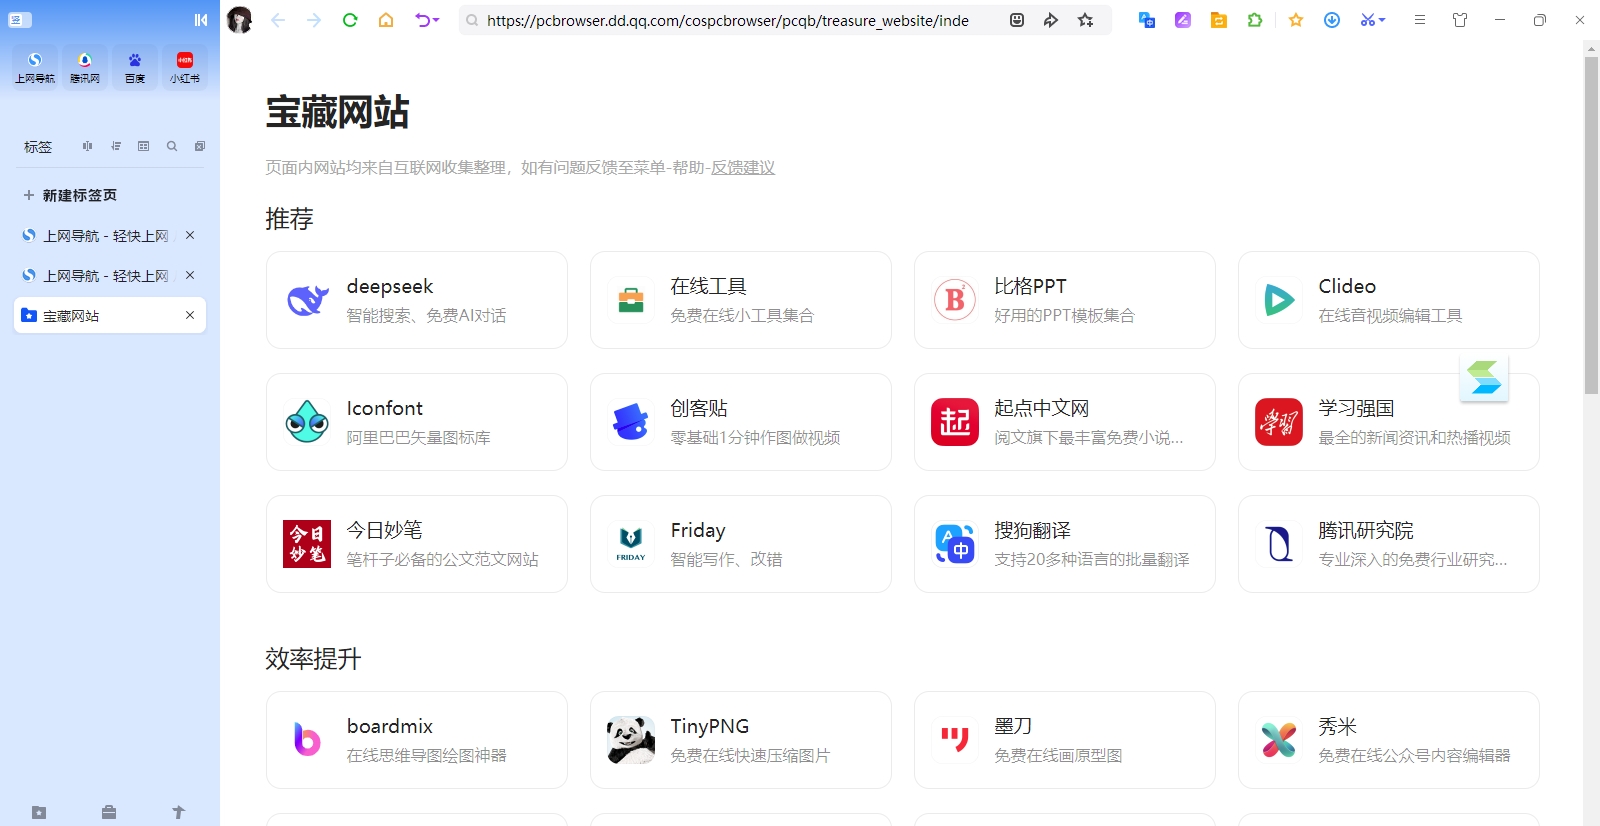Create a new tab with 新建标签页
This screenshot has height=826, width=1600.
click(x=79, y=195)
